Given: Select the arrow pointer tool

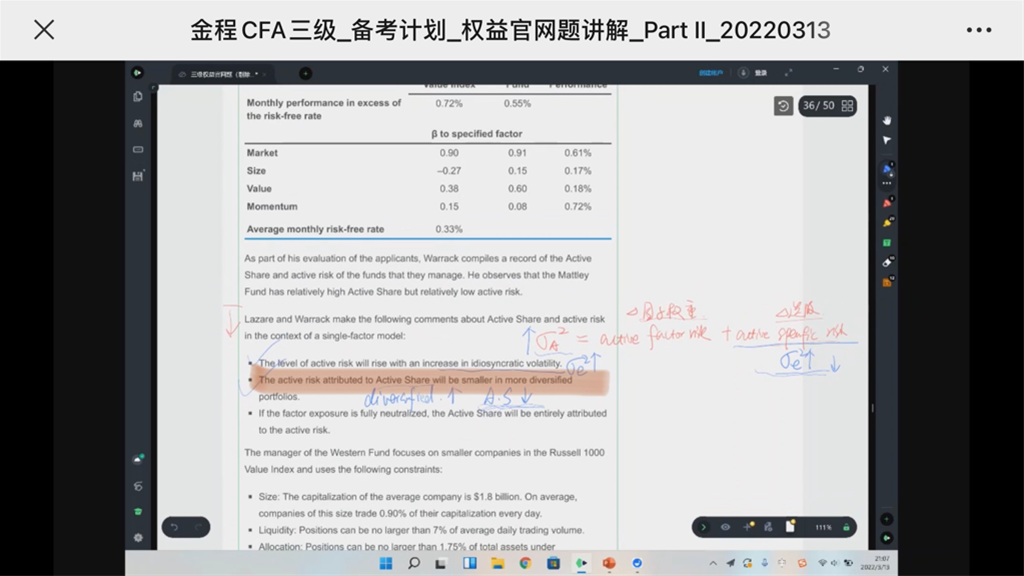Looking at the screenshot, I should coord(886,140).
